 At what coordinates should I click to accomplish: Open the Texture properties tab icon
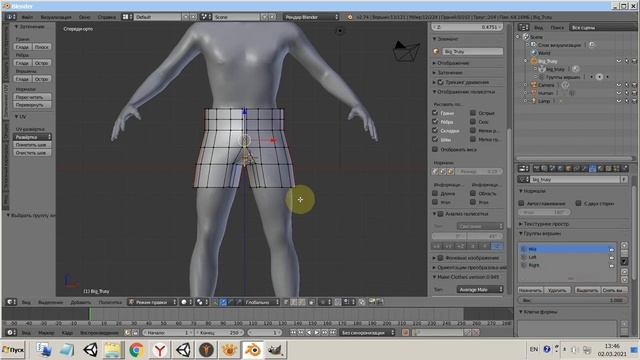coord(609,168)
